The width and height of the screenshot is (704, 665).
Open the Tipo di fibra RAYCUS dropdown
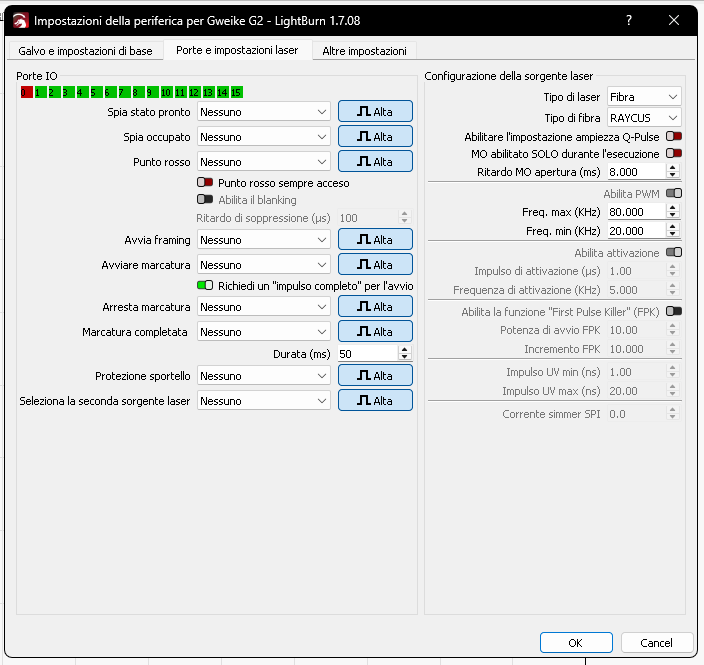pos(644,118)
